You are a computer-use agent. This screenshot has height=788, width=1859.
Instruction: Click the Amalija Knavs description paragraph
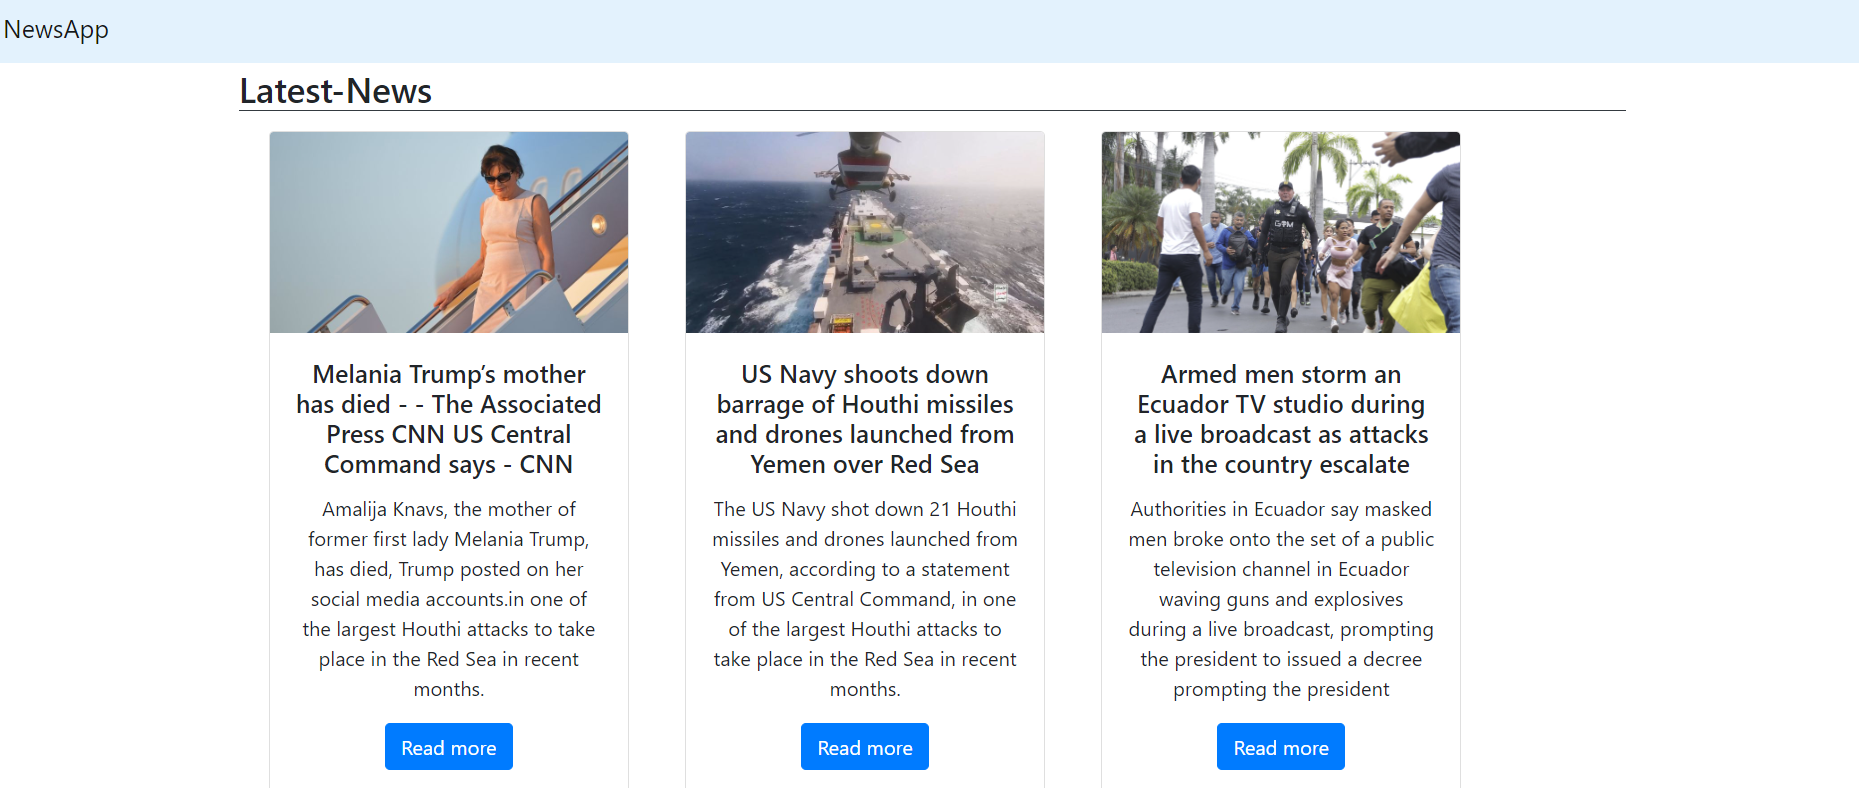coord(448,598)
